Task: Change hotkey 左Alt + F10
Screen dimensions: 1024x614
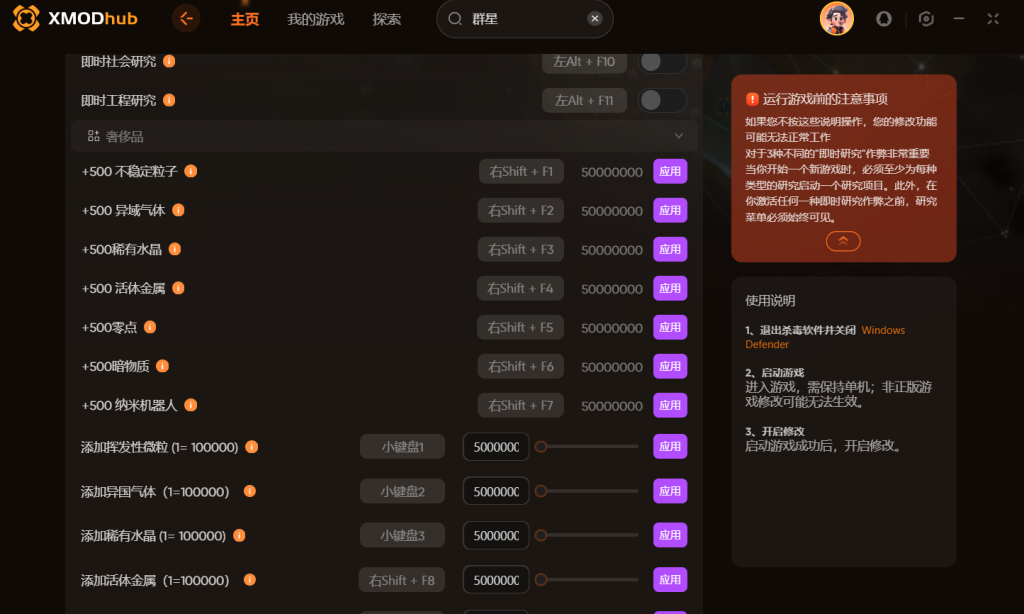Action: [584, 61]
